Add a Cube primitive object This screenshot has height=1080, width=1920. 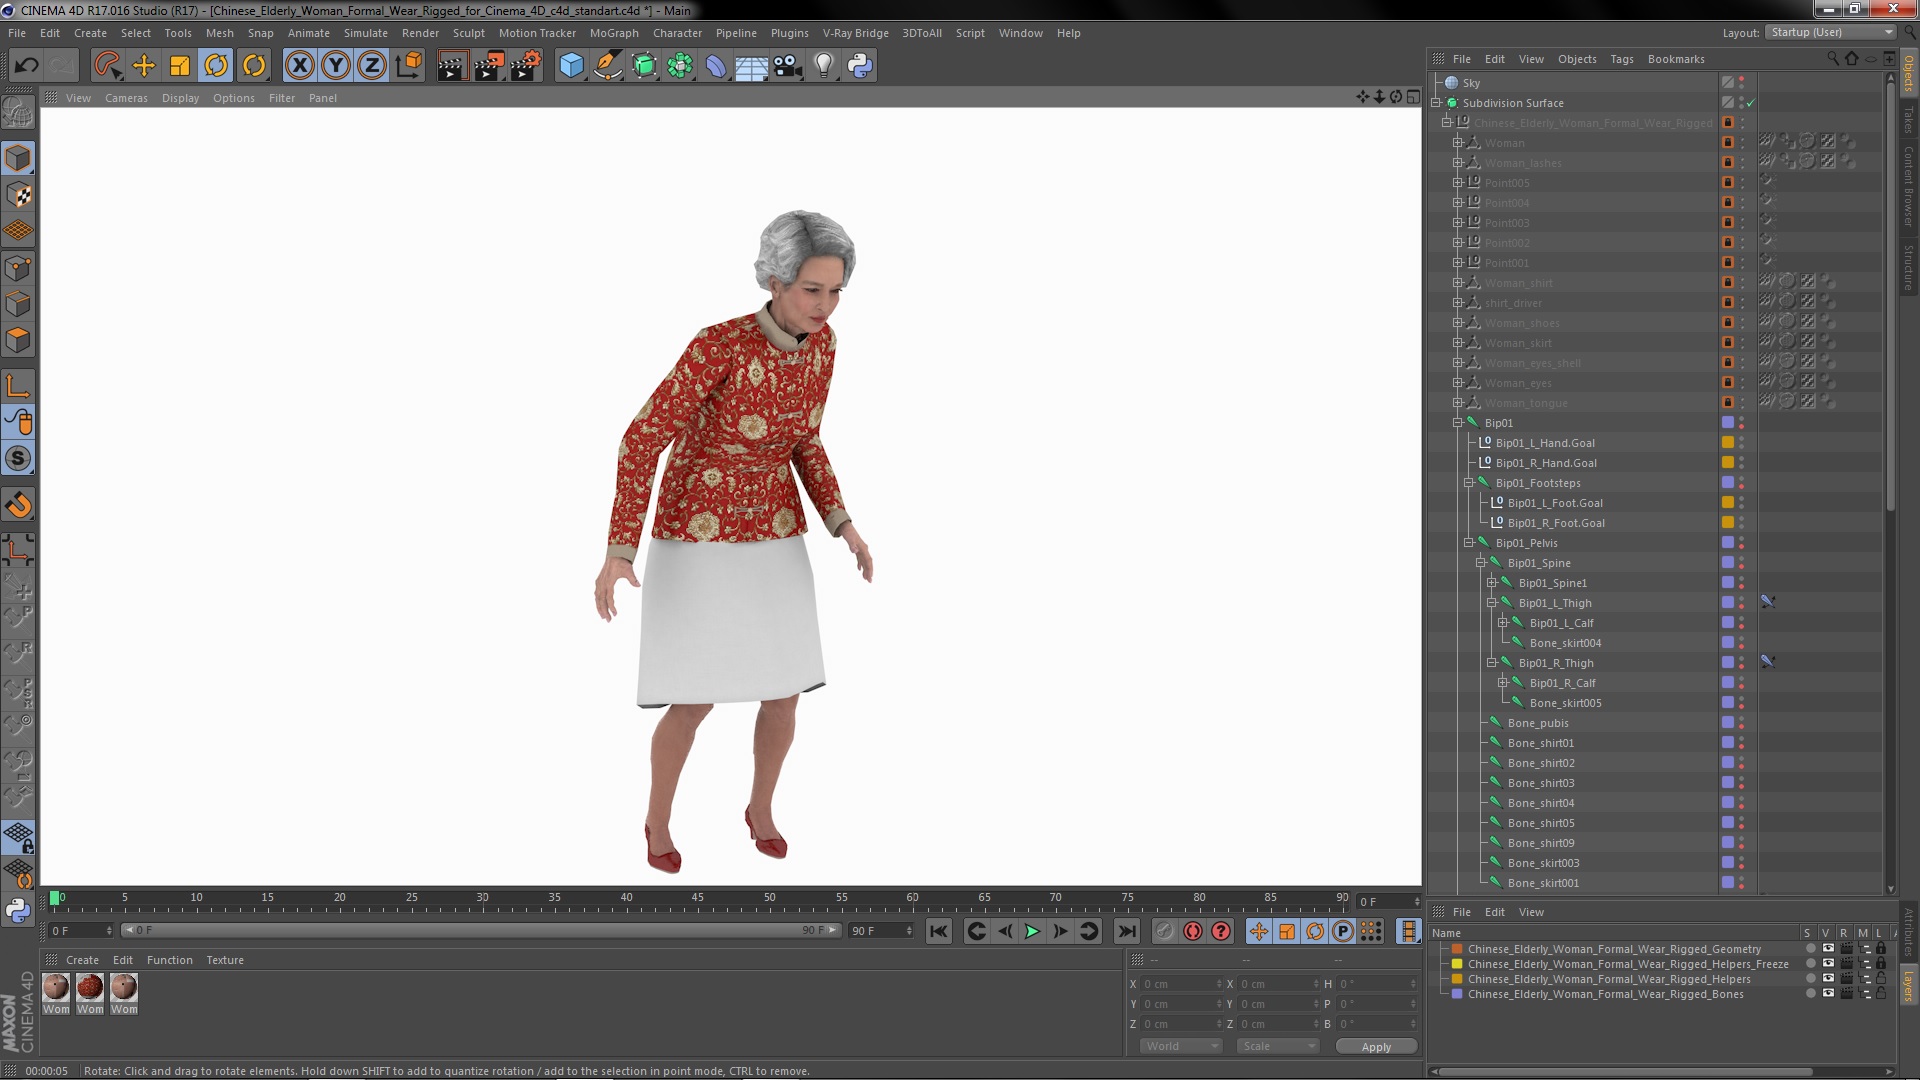[571, 66]
